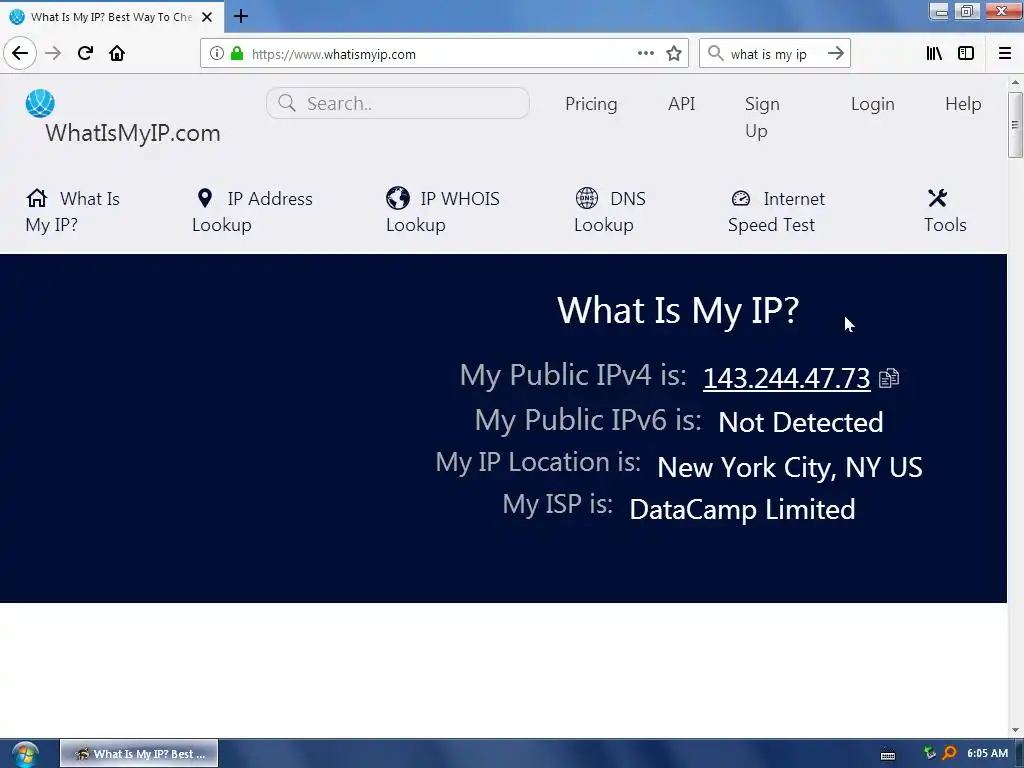This screenshot has height=768, width=1024.
Task: Close the What Is My IP tab
Action: (207, 17)
